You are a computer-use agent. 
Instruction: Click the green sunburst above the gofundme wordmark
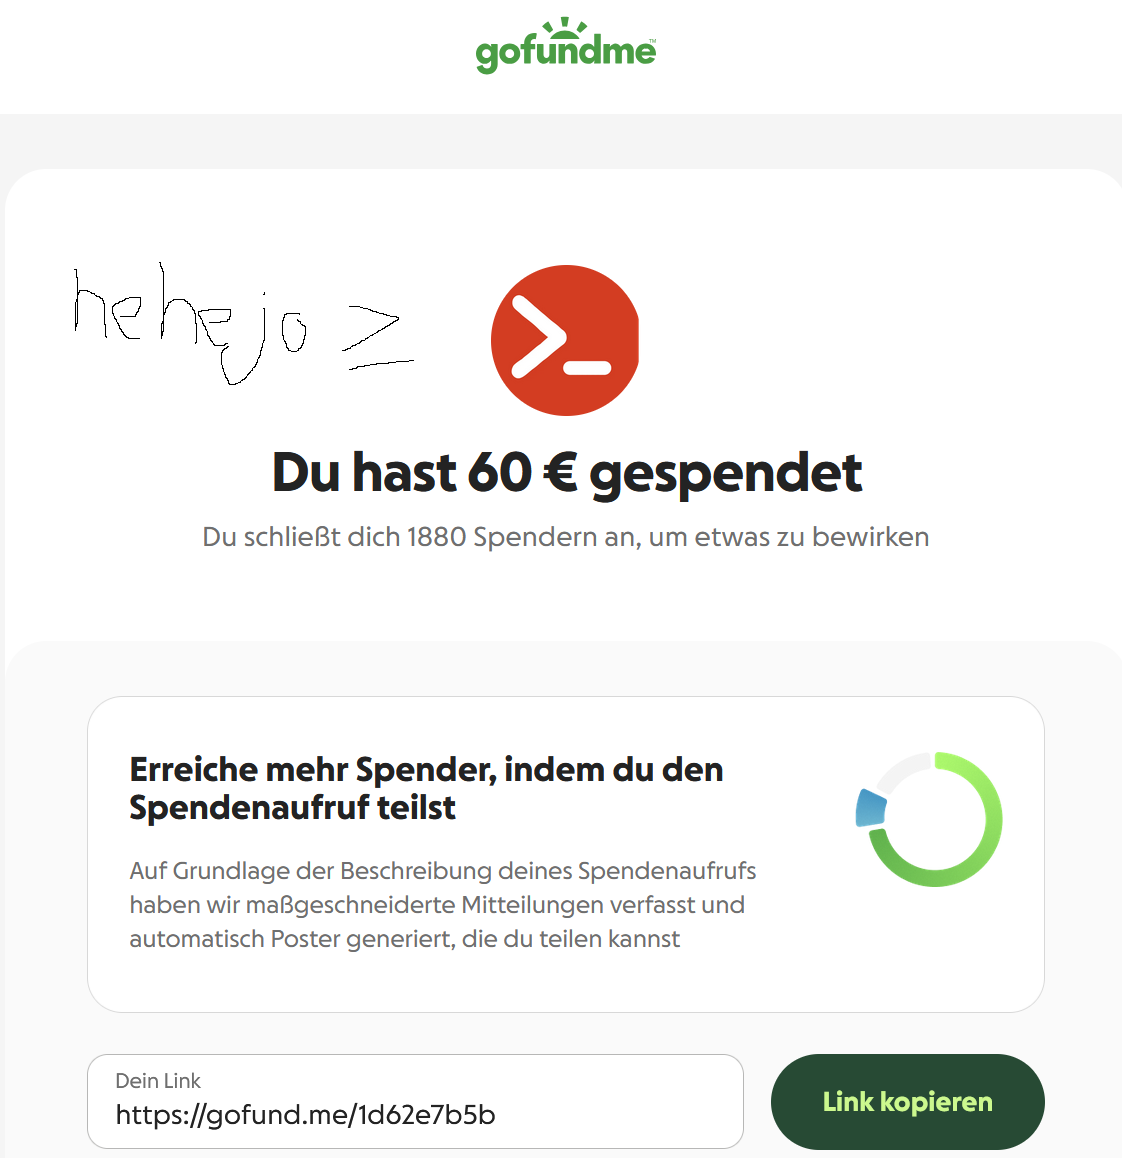pyautogui.click(x=565, y=28)
